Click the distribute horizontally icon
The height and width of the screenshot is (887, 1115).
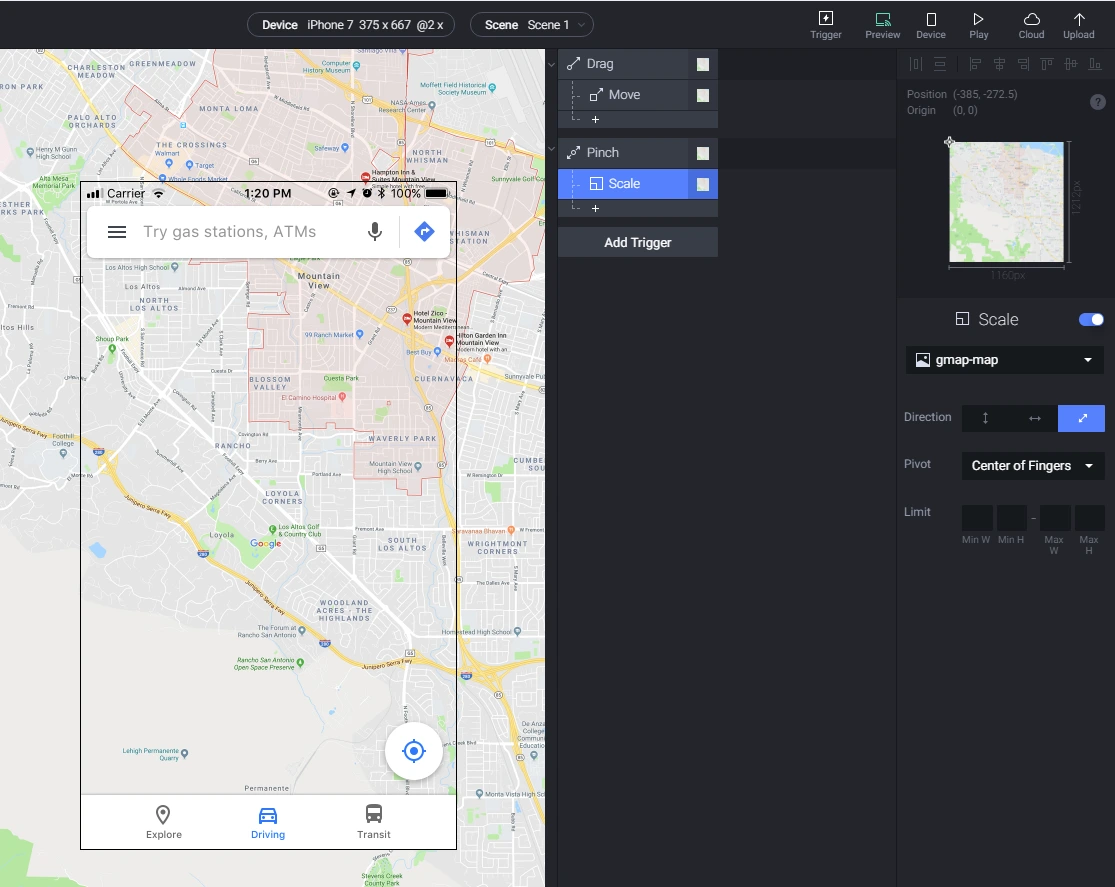(916, 65)
